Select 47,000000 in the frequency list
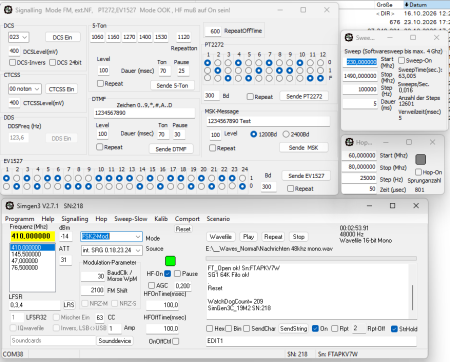The width and height of the screenshot is (450, 362). tap(25, 261)
